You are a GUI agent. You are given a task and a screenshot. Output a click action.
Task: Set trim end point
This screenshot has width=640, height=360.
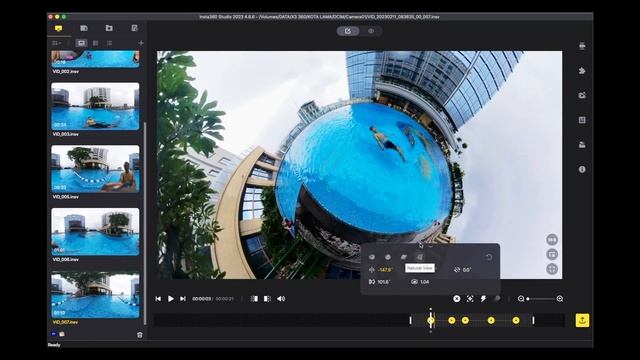tap(267, 299)
